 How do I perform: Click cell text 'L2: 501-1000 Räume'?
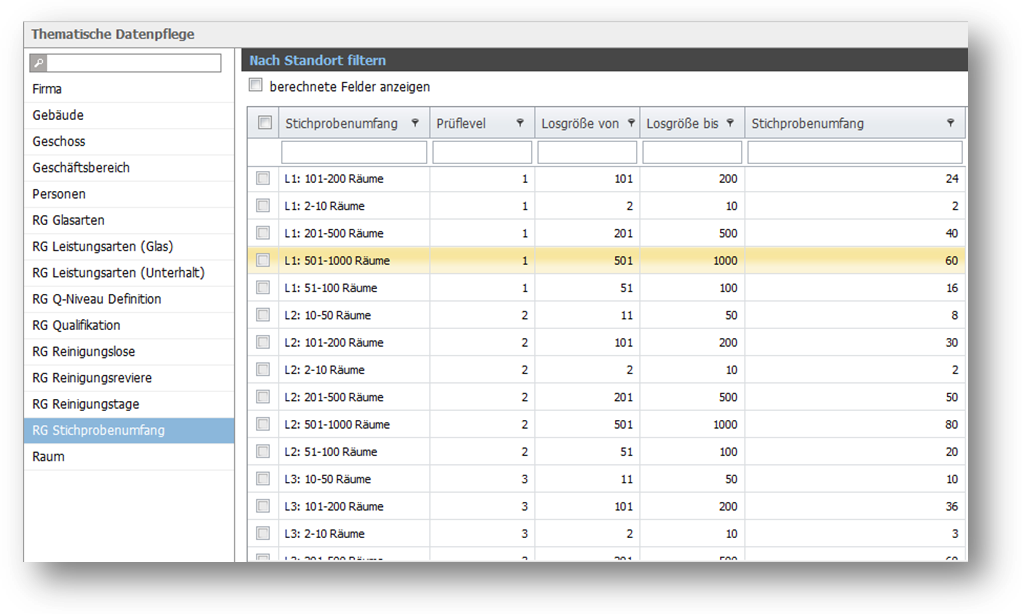[x=337, y=425]
